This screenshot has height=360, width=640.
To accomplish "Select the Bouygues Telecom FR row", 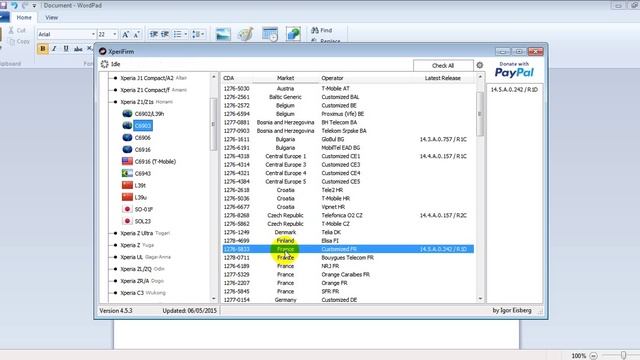I will [348, 258].
